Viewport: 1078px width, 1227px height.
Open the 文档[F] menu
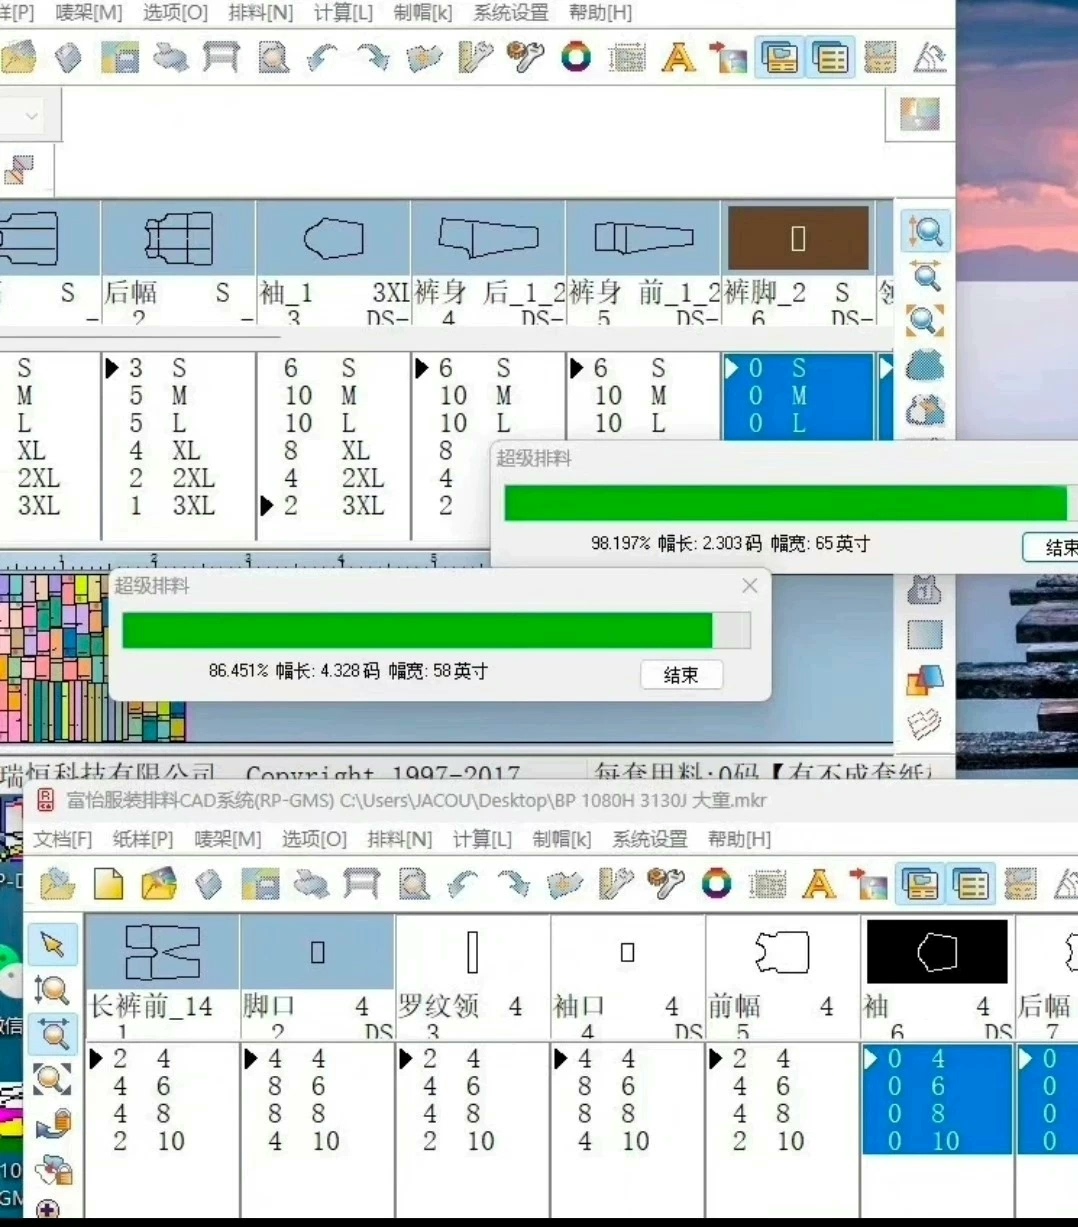click(x=62, y=839)
